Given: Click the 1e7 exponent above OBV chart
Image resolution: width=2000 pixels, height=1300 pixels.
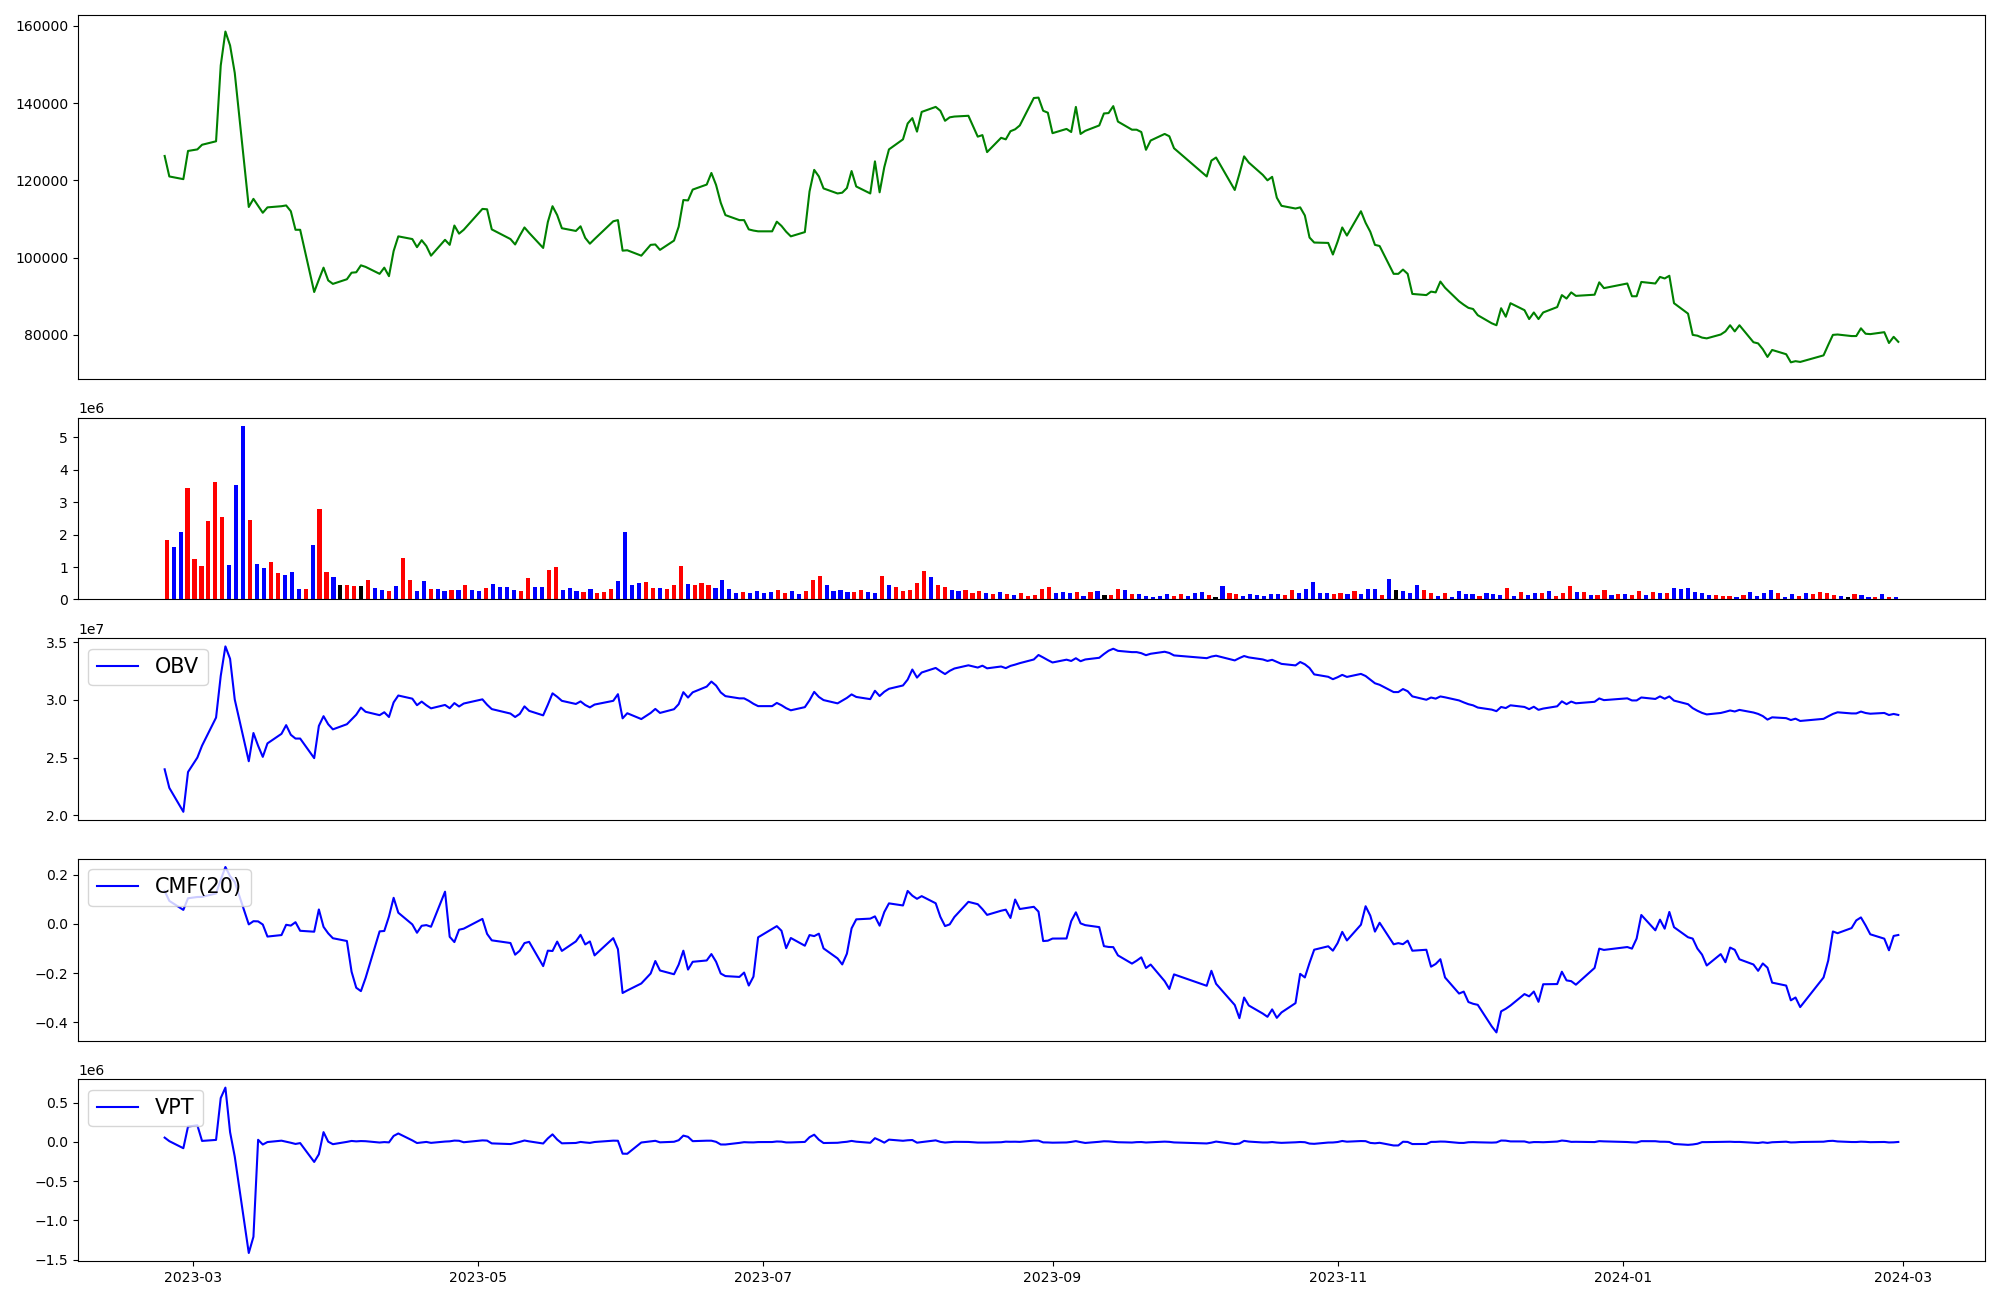Looking at the screenshot, I should coord(91,629).
